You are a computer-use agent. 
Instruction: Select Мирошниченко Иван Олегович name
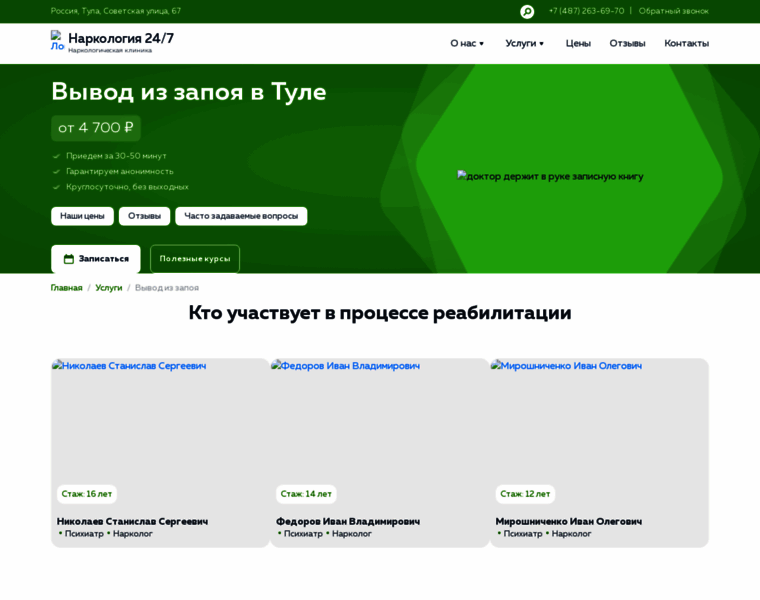(568, 521)
